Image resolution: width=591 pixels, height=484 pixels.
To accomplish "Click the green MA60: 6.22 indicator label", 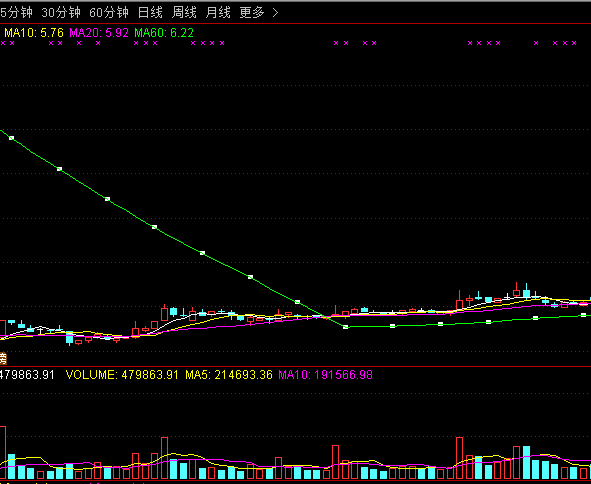I will tap(164, 33).
